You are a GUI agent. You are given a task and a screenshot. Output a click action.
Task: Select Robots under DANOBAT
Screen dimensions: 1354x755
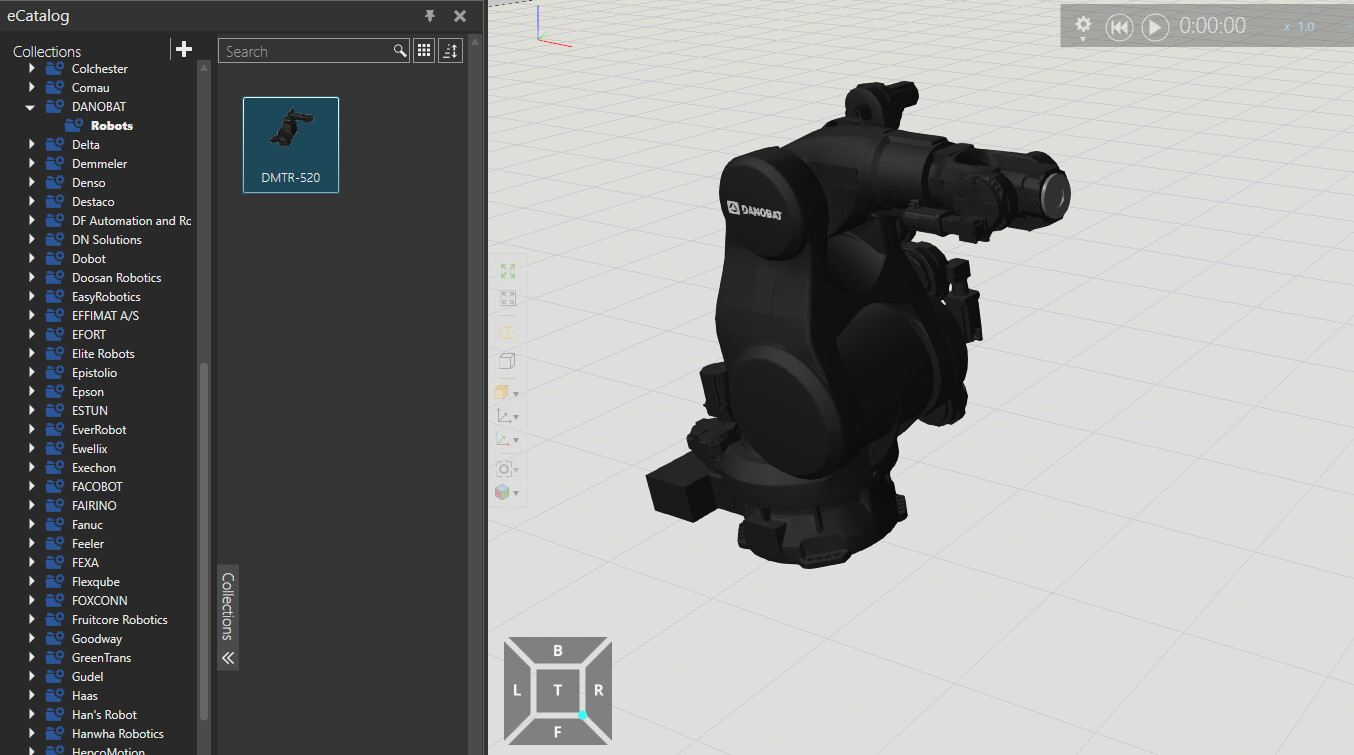tap(112, 126)
